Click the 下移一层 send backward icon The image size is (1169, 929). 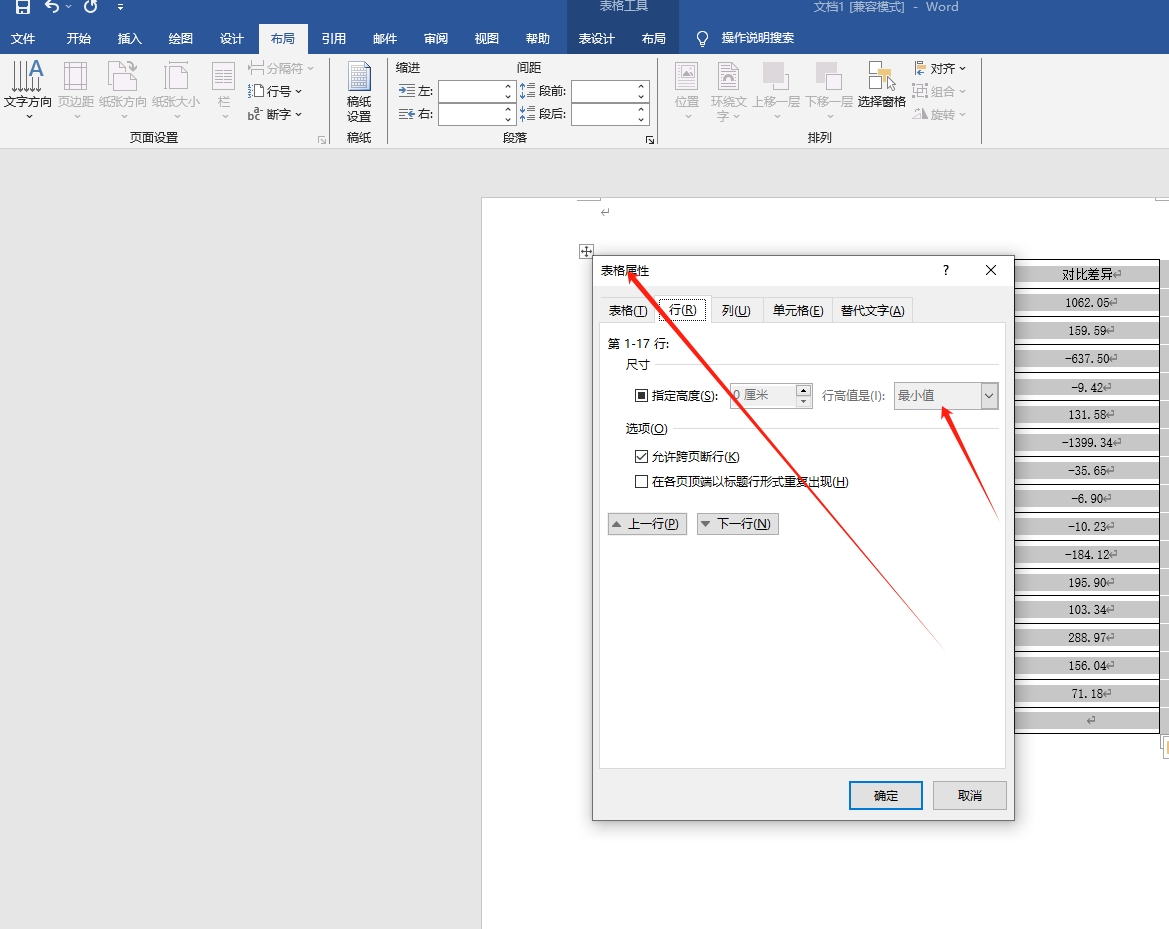[828, 90]
